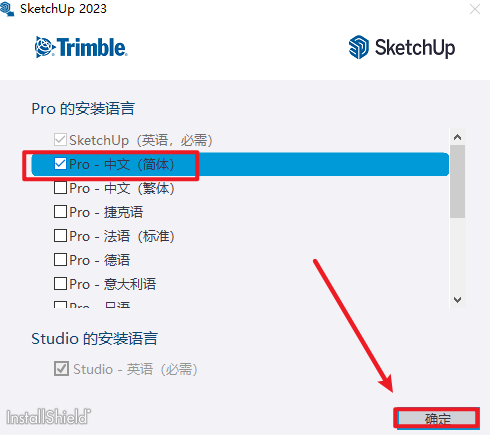
Task: Uncheck Pro - 中文 (简体) checkbox
Action: (60, 164)
